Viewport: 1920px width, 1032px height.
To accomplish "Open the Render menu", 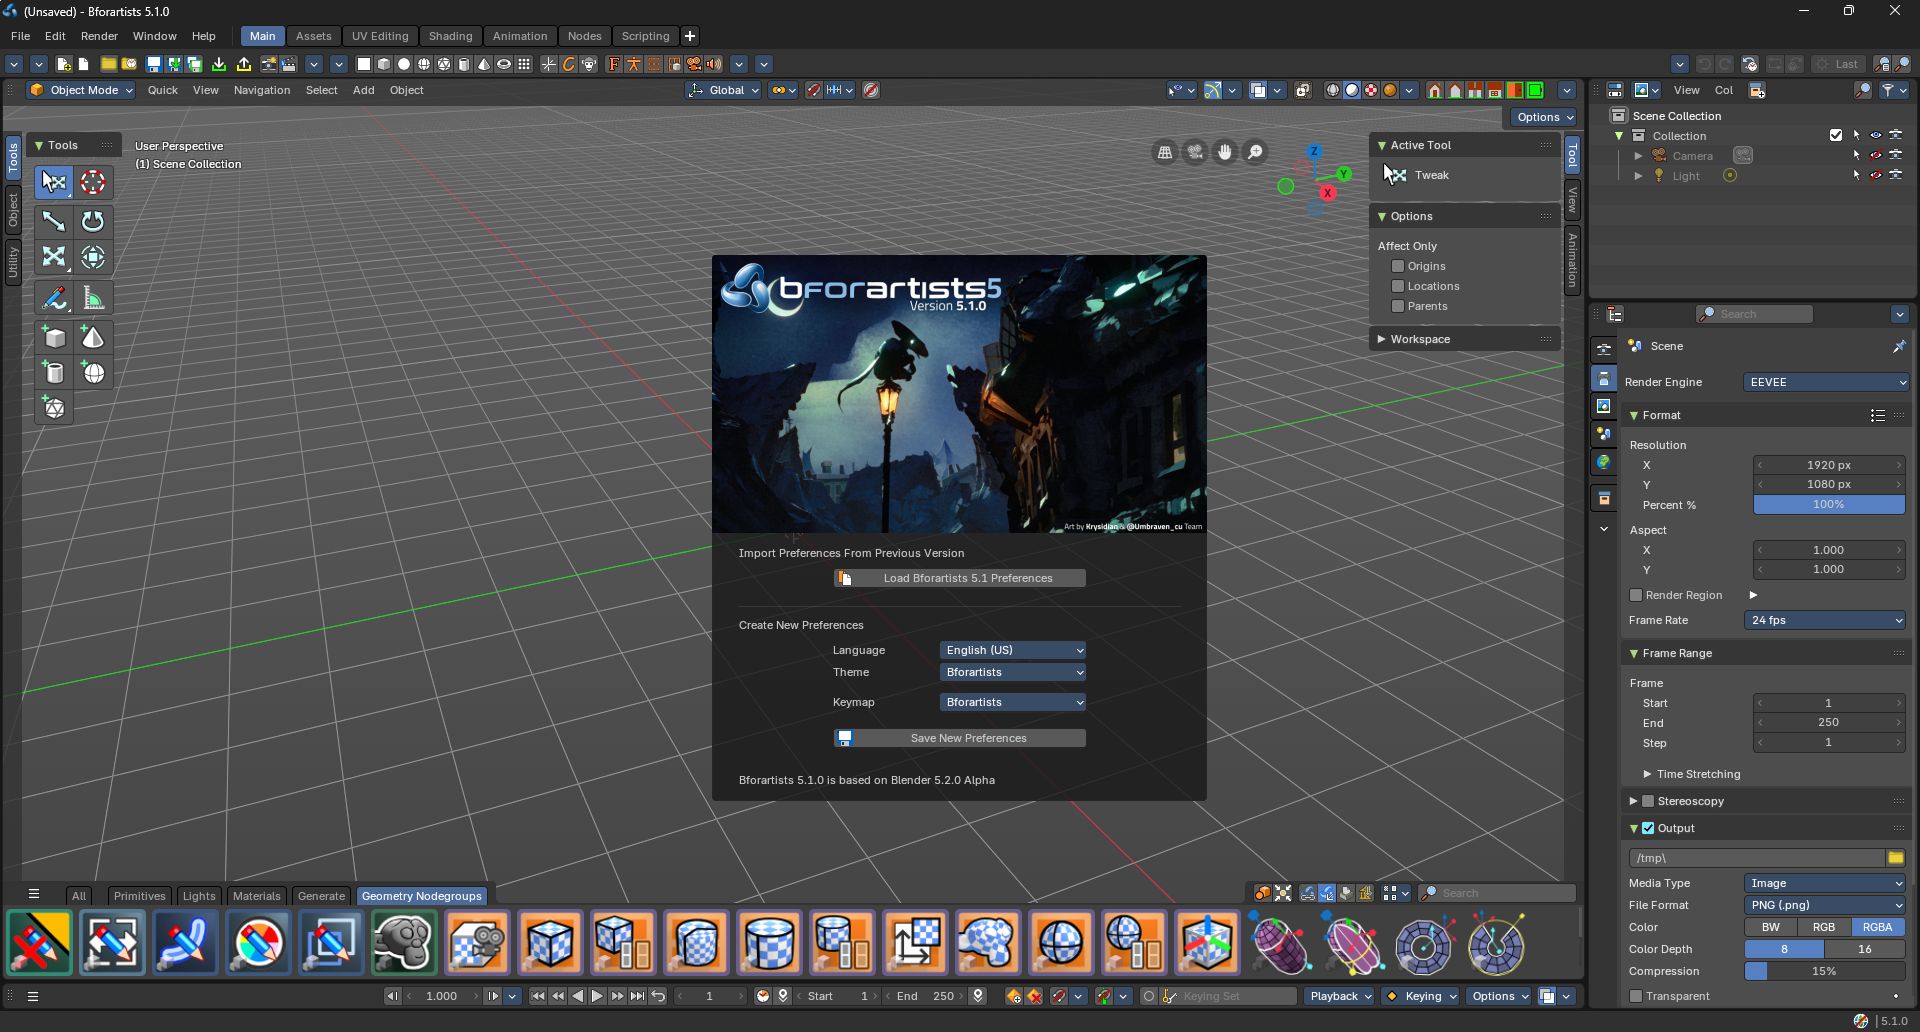I will point(99,36).
